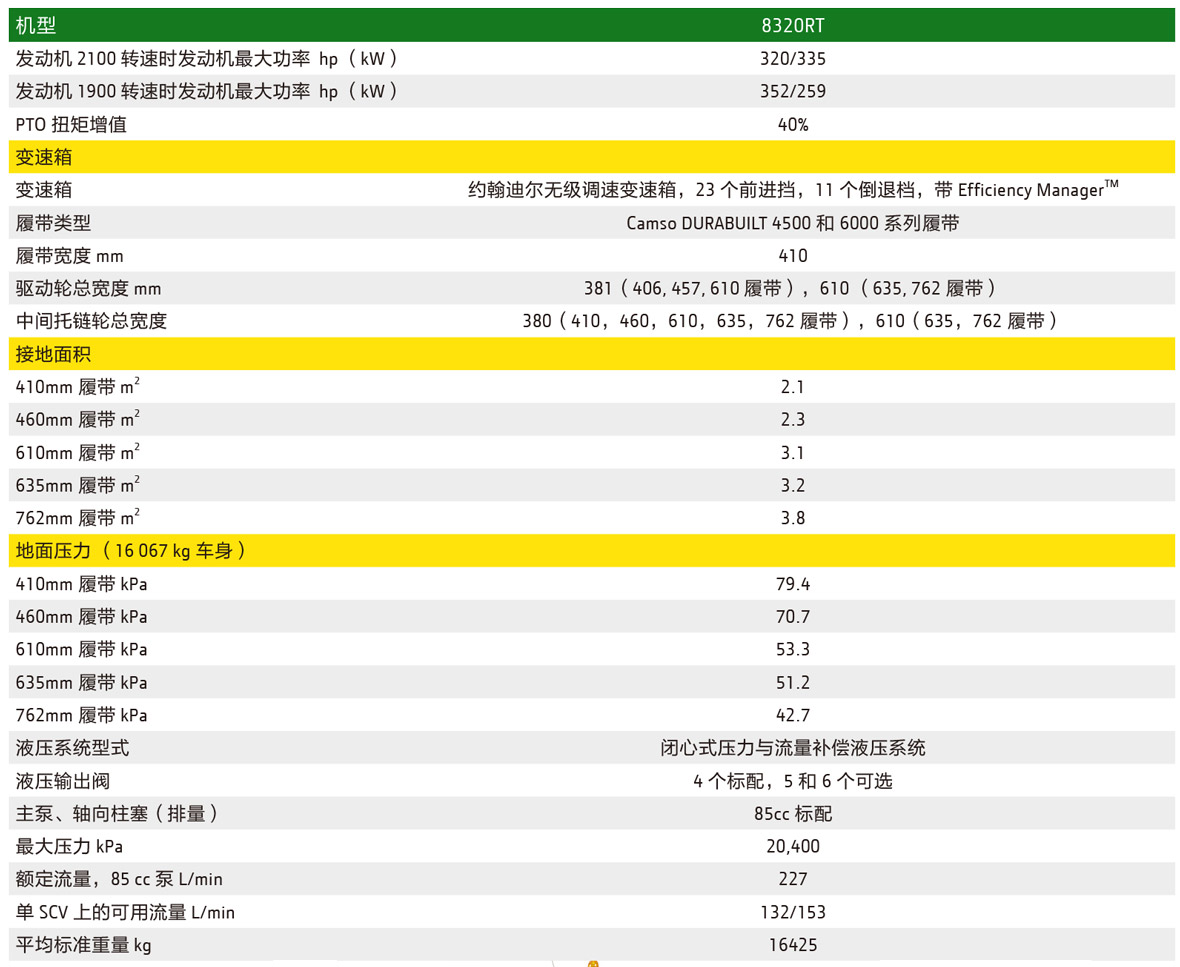
Task: Click the ground area value 3.1
Action: click(792, 452)
